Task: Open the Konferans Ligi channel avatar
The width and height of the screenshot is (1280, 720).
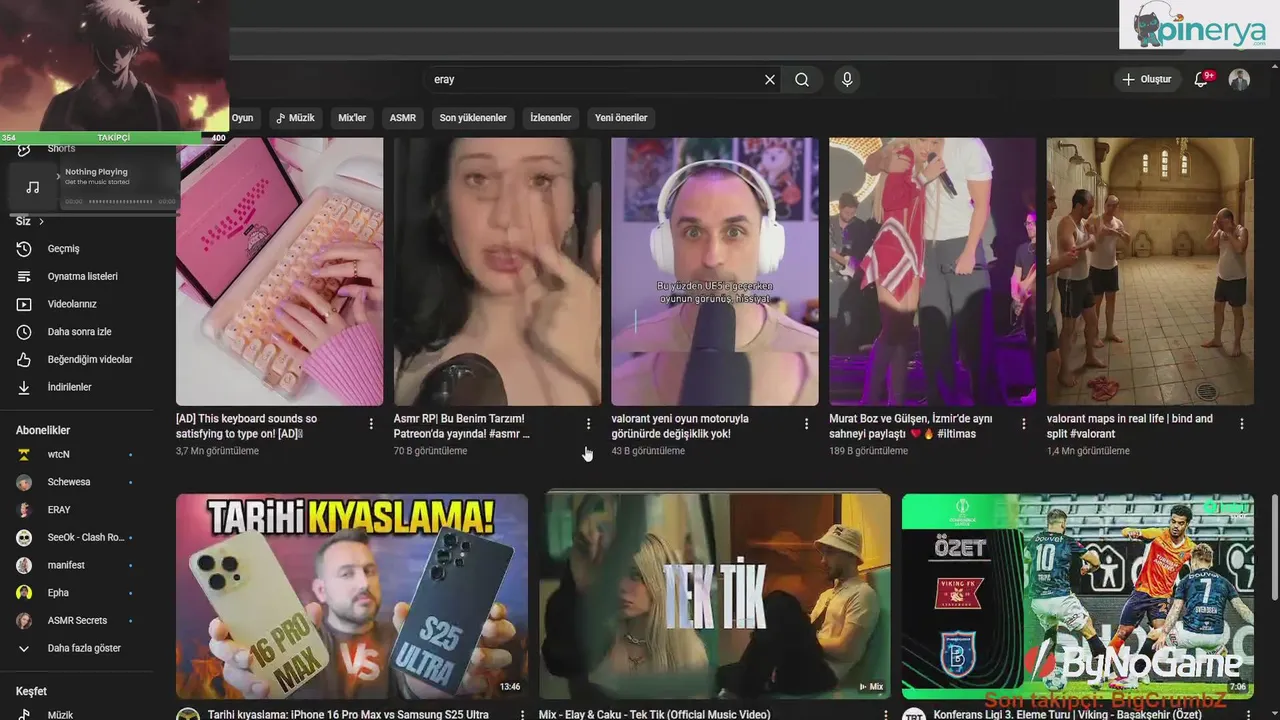Action: click(913, 715)
